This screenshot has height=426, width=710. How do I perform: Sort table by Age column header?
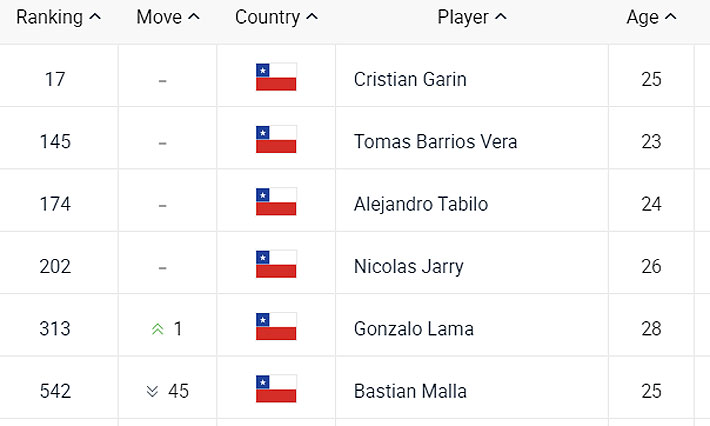[651, 17]
